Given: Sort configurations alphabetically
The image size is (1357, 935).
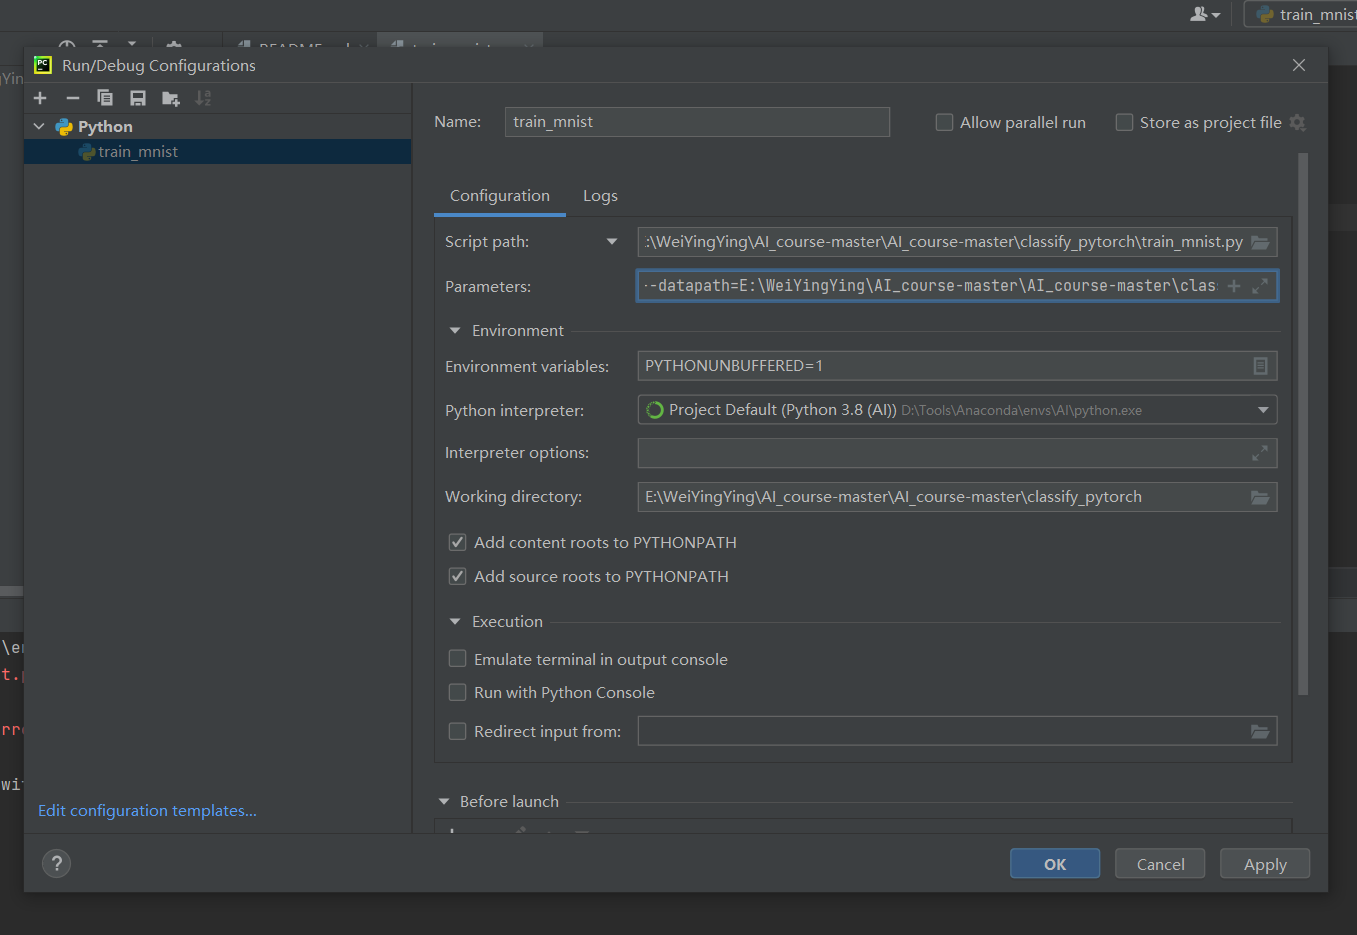Looking at the screenshot, I should pyautogui.click(x=203, y=98).
